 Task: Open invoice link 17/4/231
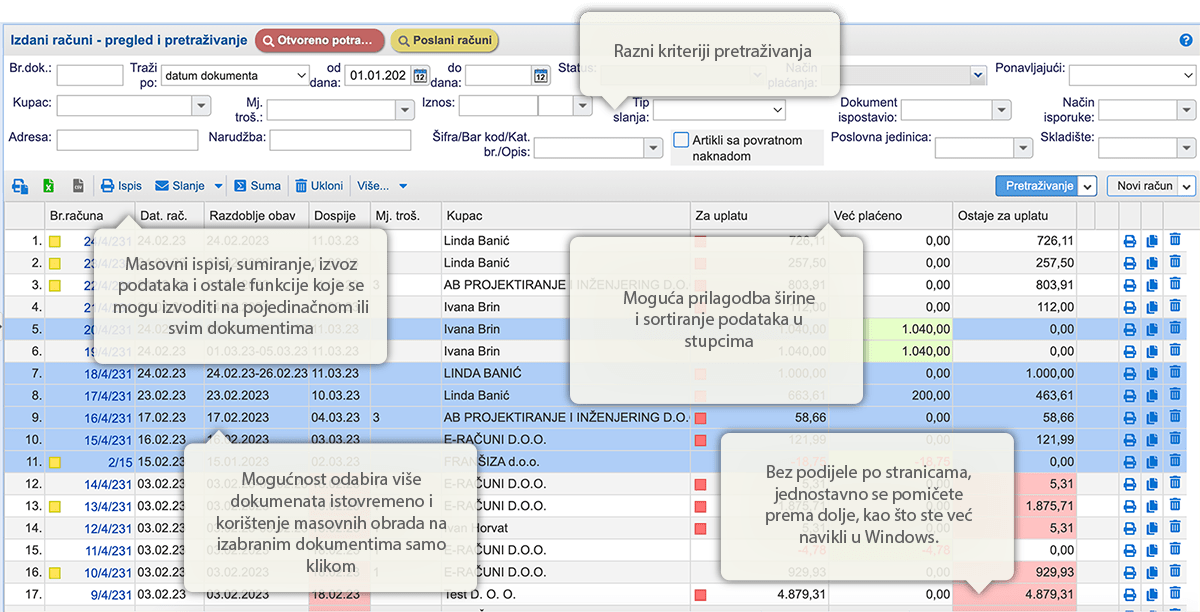pos(106,395)
